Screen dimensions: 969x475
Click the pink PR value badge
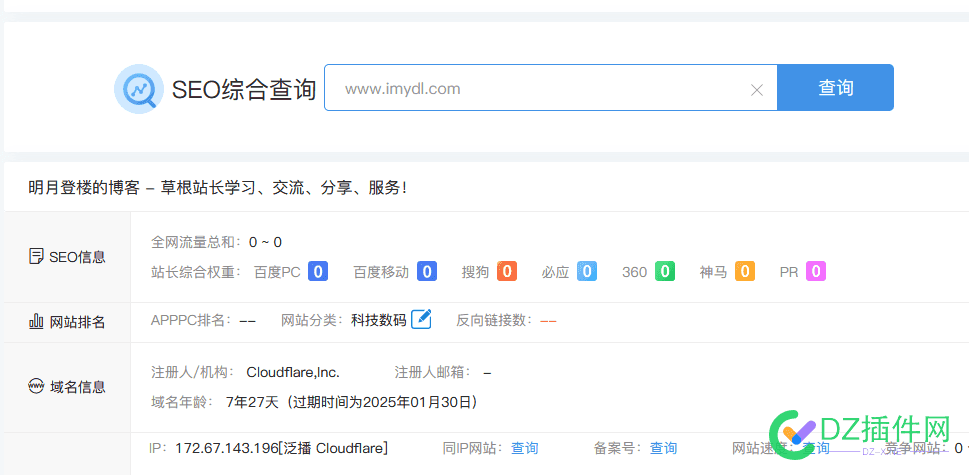point(816,271)
